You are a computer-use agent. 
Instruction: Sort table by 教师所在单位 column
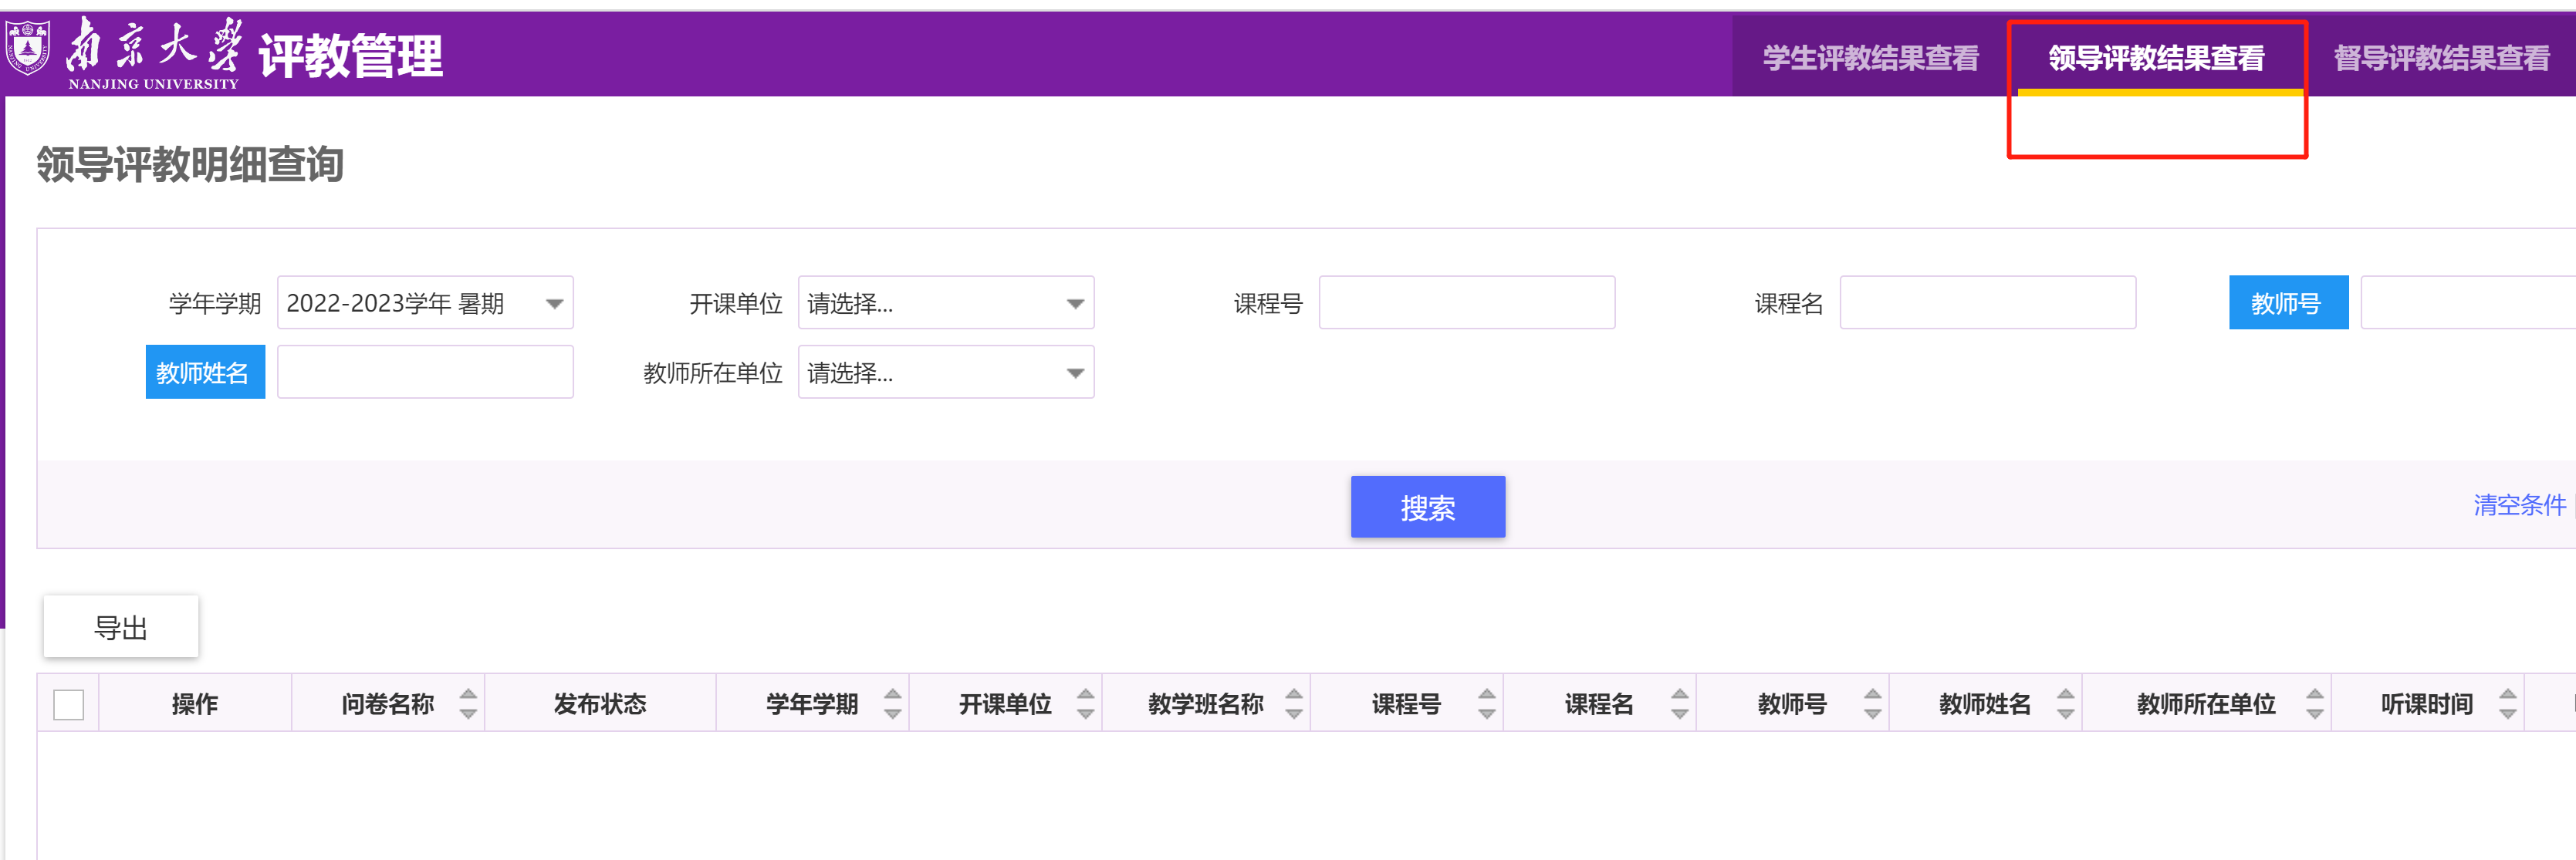click(x=2314, y=703)
